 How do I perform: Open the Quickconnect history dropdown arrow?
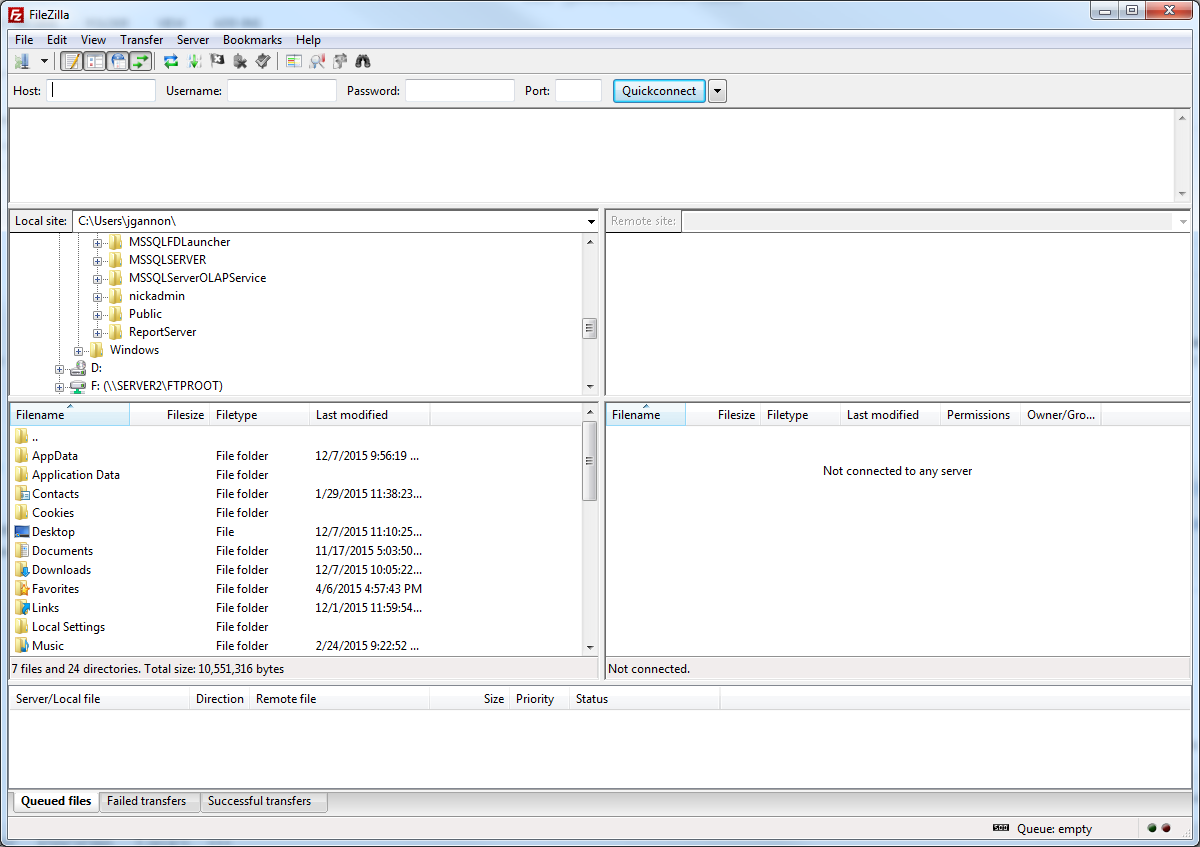tap(718, 91)
